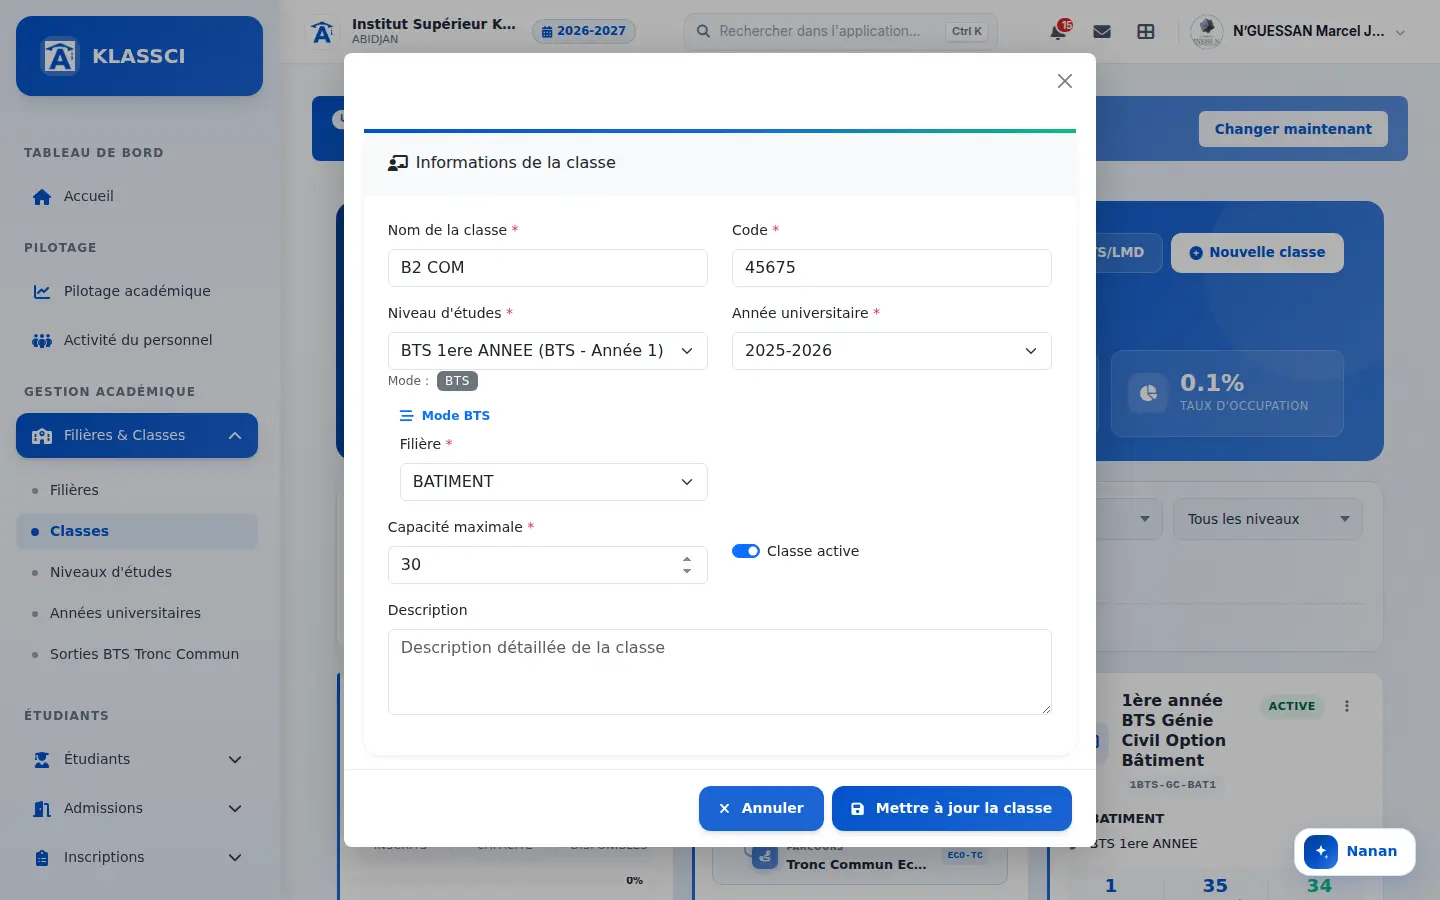The image size is (1440, 900).
Task: Click the Nouvelle classe button
Action: (x=1257, y=253)
